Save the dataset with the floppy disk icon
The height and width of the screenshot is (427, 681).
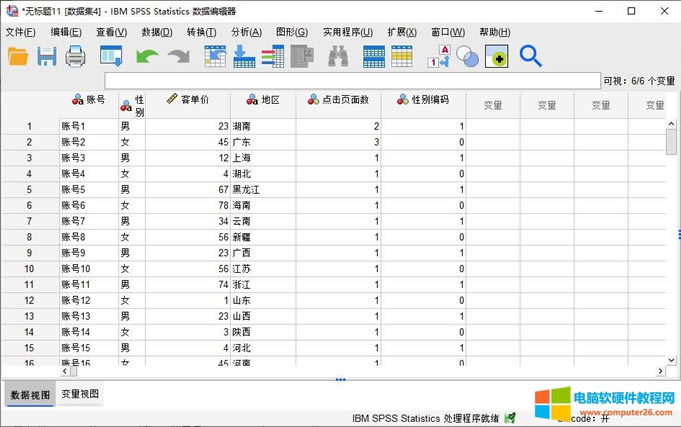coord(47,57)
